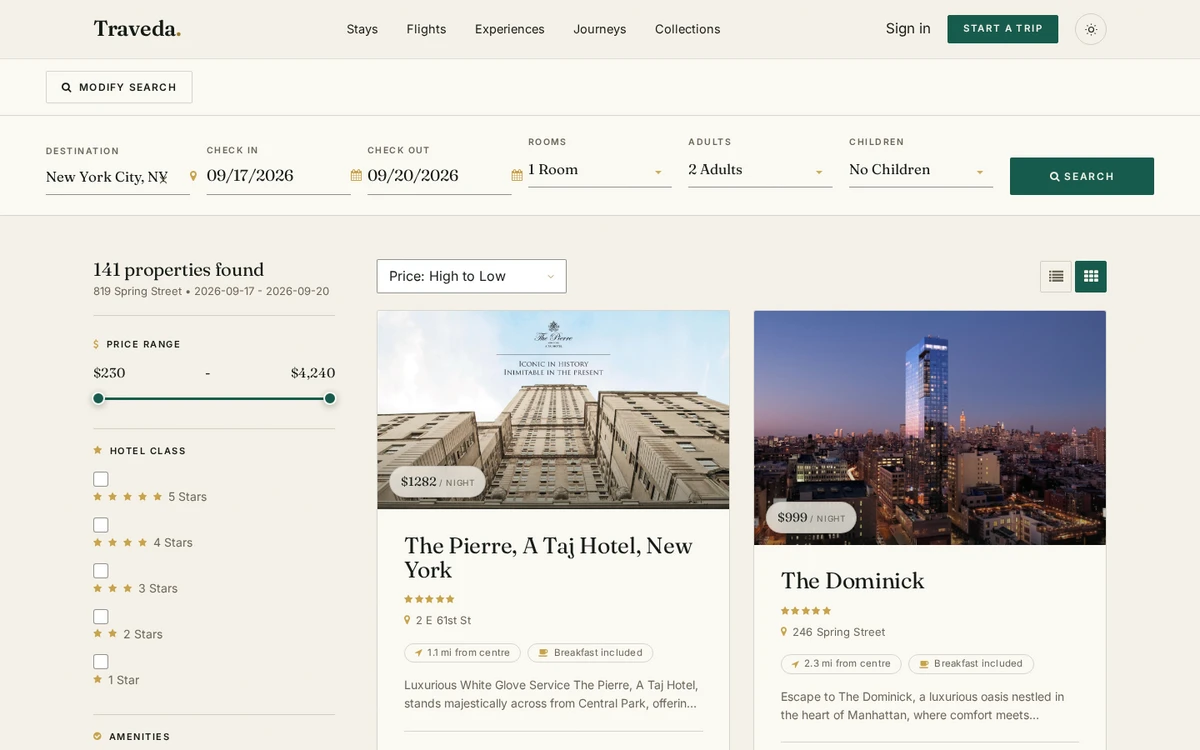Open the Collections menu
The width and height of the screenshot is (1200, 750).
tap(688, 29)
